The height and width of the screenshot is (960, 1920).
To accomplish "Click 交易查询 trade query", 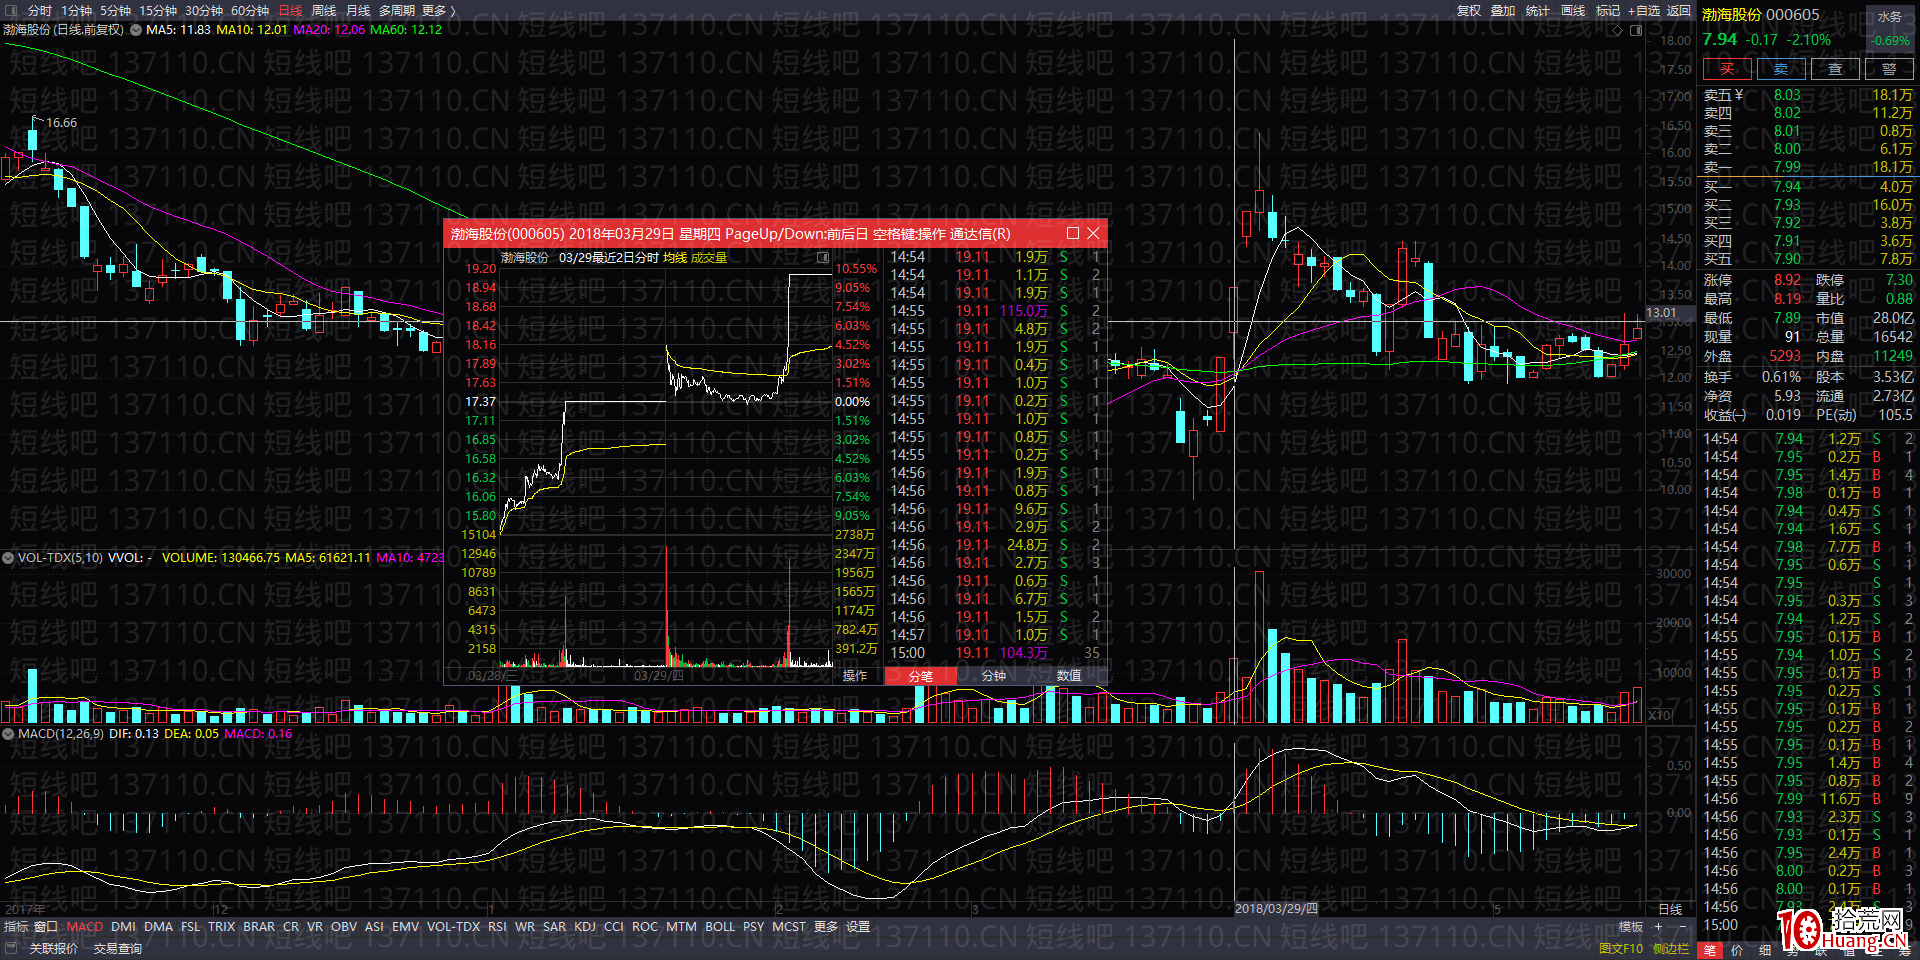I will point(118,948).
